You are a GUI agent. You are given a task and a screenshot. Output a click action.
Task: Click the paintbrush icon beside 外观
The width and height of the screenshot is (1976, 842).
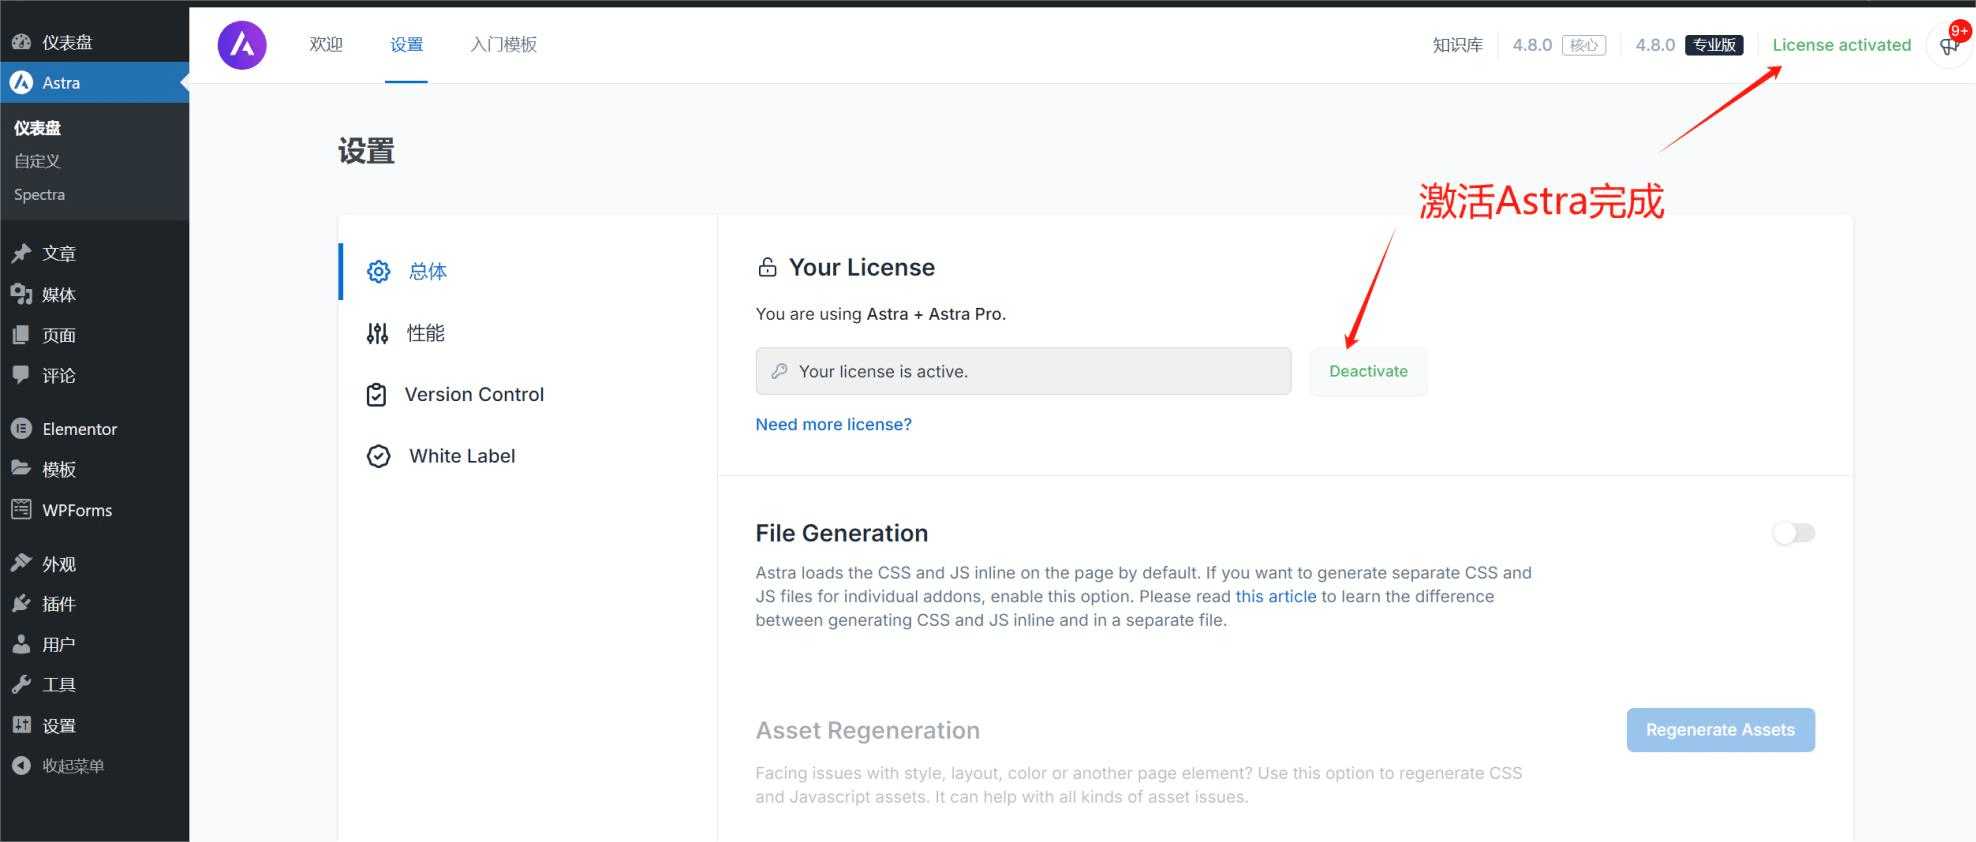point(21,563)
